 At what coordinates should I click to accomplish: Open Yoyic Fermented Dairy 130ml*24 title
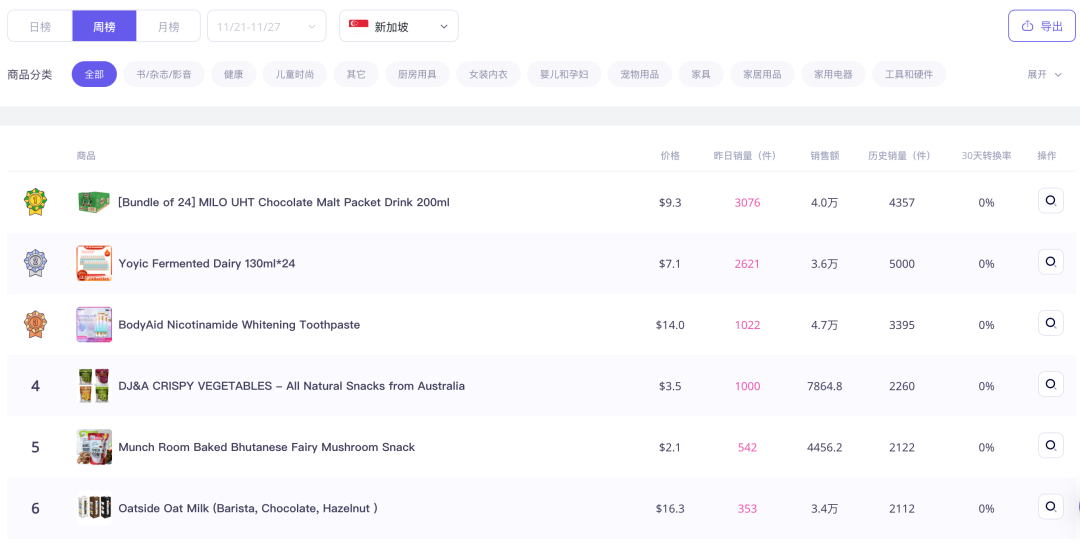pos(207,264)
